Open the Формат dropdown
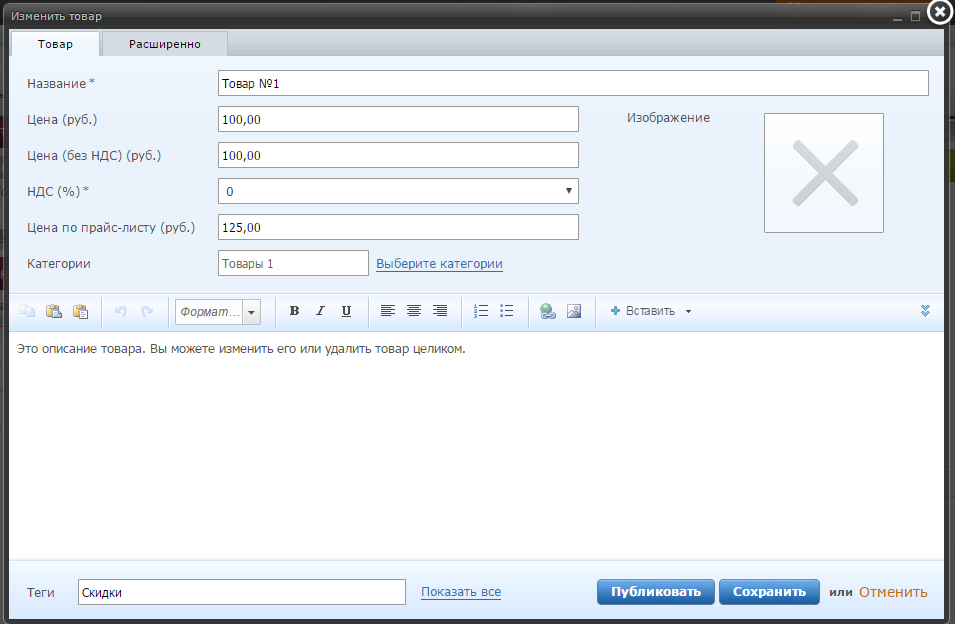Screen dimensions: 955x624 coord(218,312)
